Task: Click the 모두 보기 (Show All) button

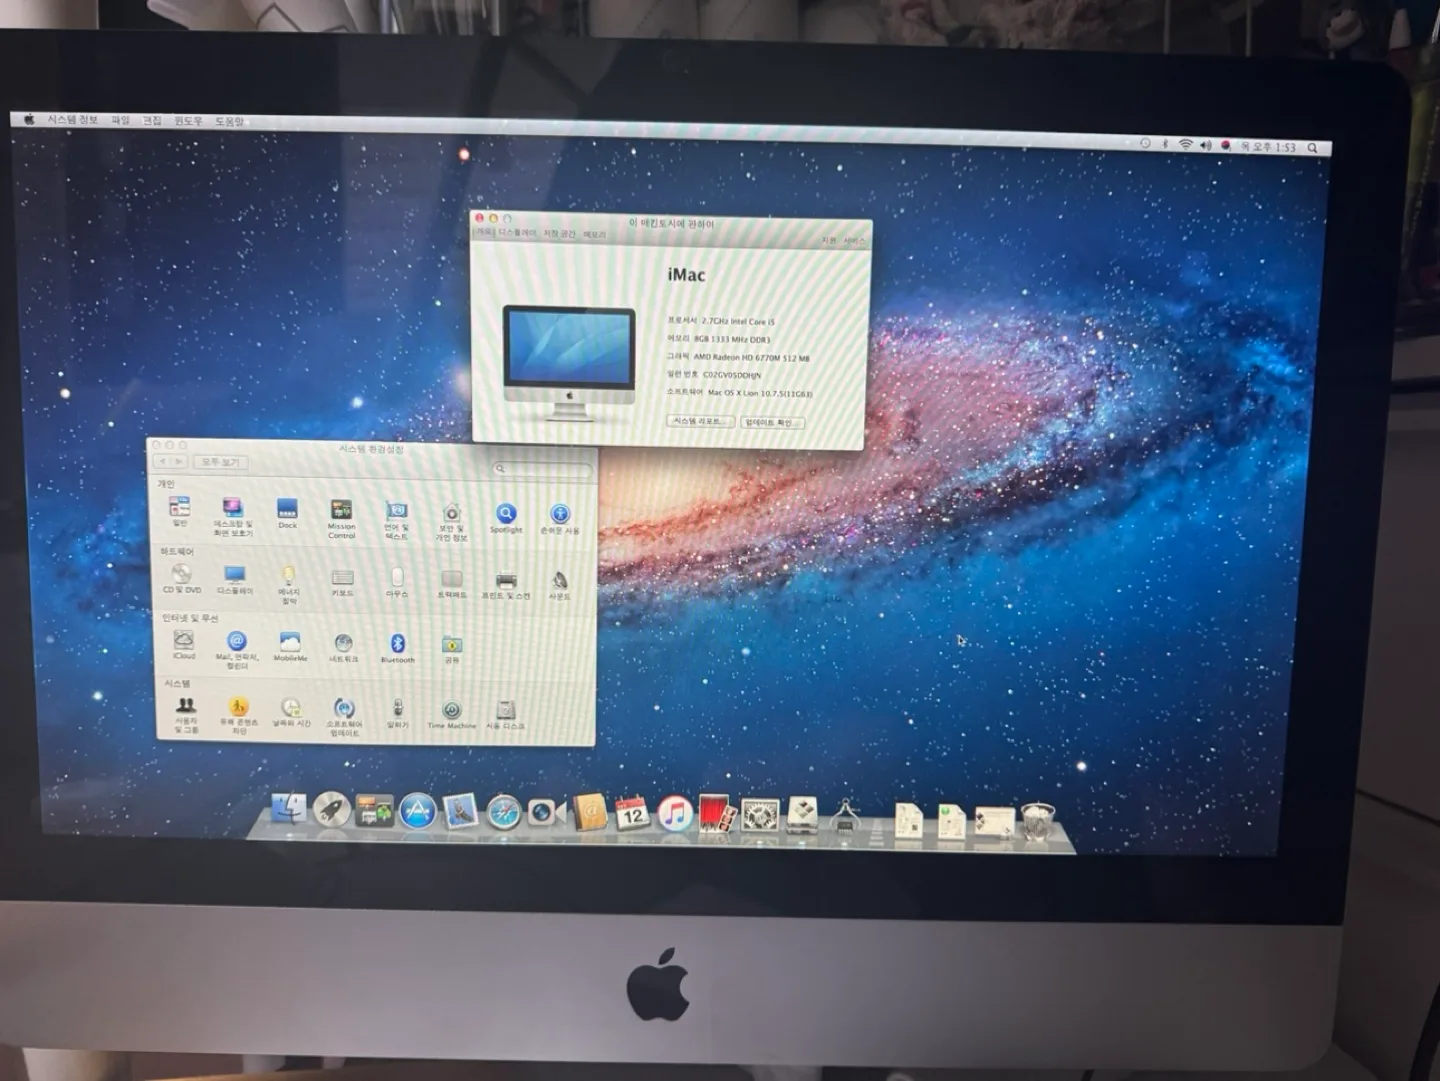Action: pyautogui.click(x=219, y=462)
